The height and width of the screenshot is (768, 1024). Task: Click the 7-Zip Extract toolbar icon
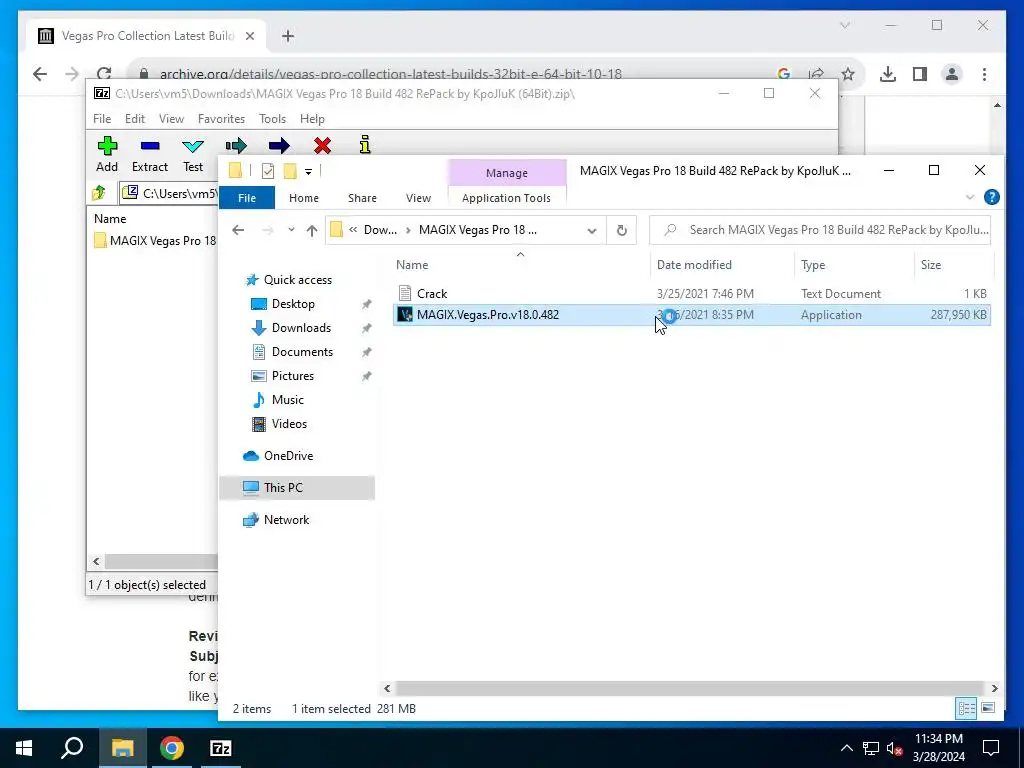[x=150, y=146]
